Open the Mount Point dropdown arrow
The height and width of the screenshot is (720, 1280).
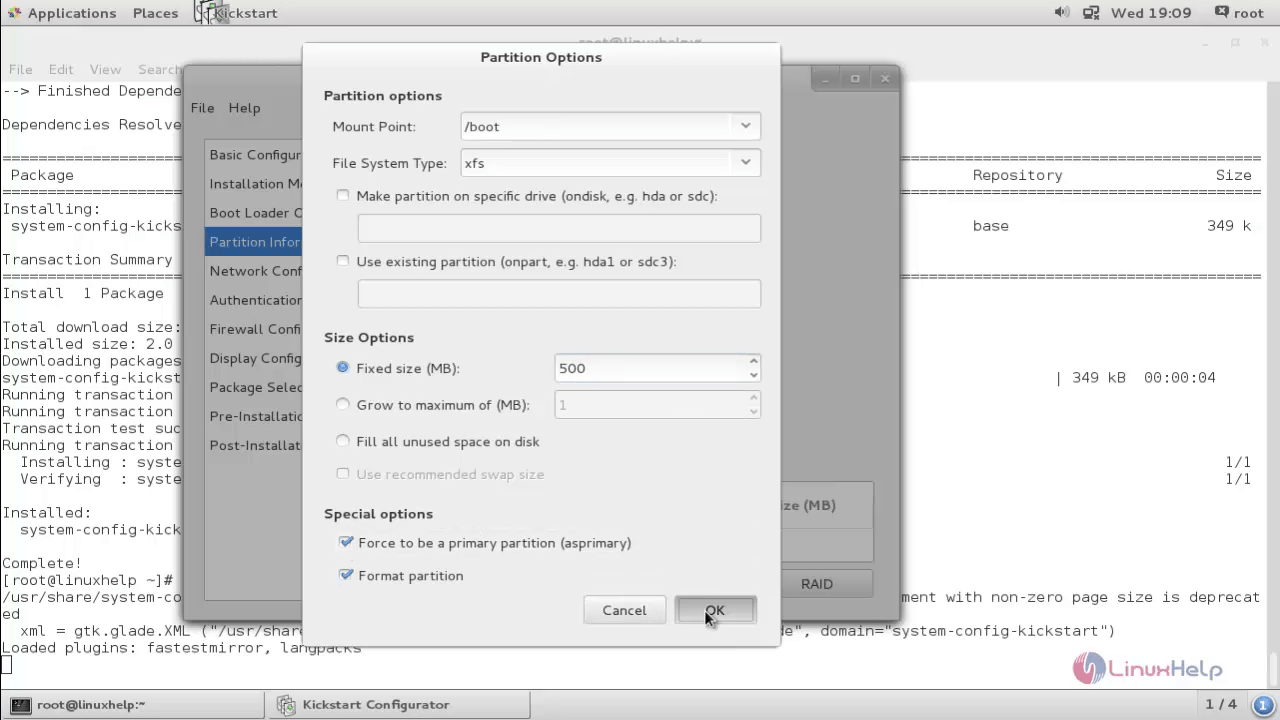coord(745,126)
